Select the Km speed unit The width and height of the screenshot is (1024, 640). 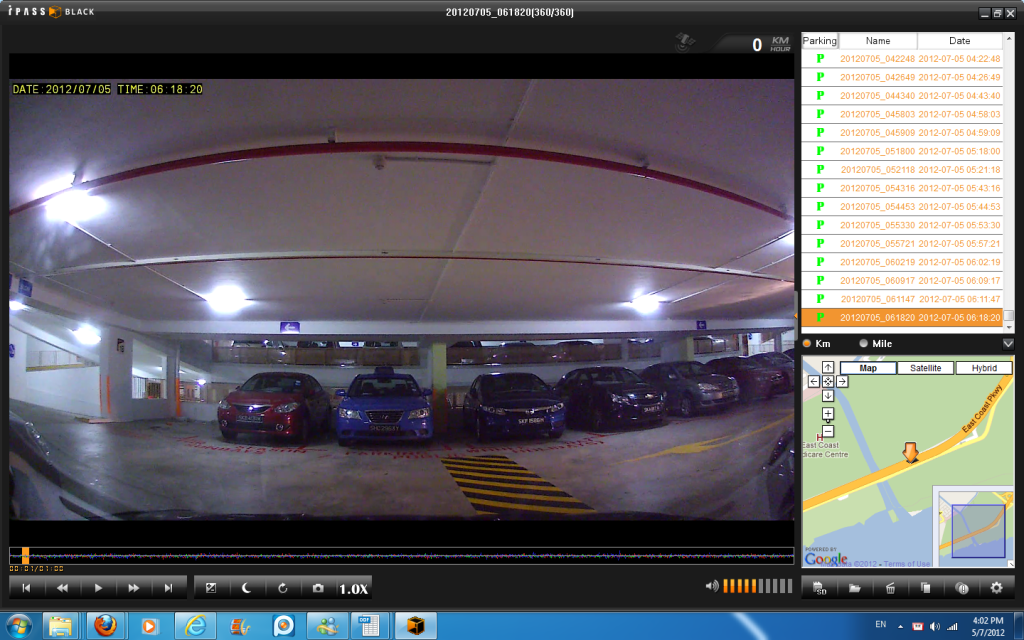point(808,344)
